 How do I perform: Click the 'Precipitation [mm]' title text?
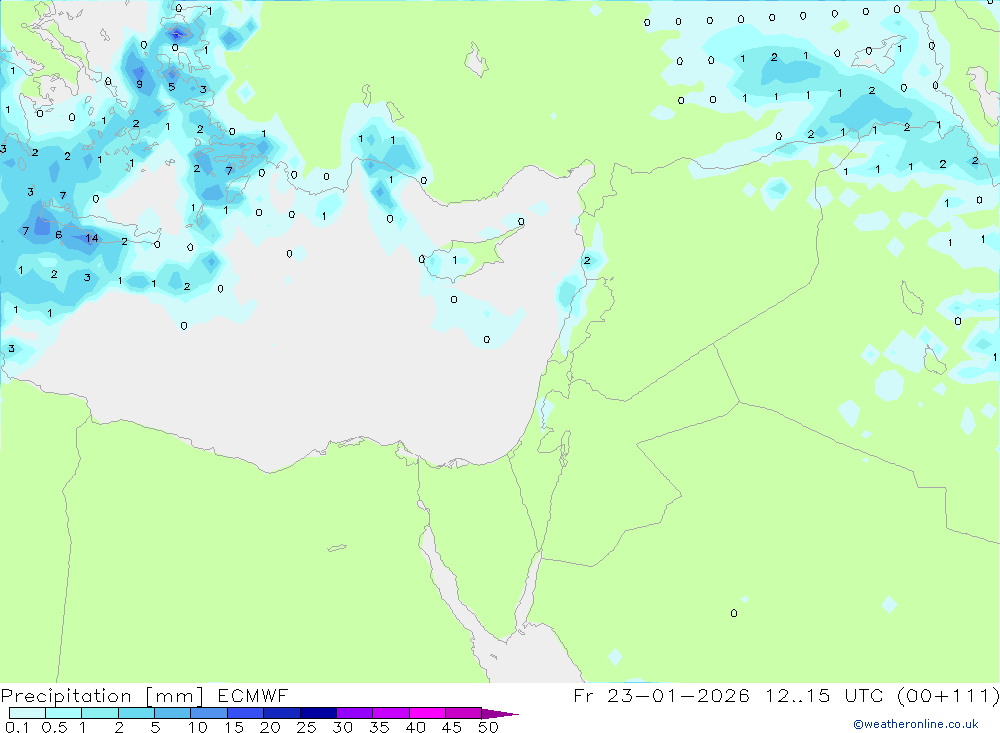[102, 696]
